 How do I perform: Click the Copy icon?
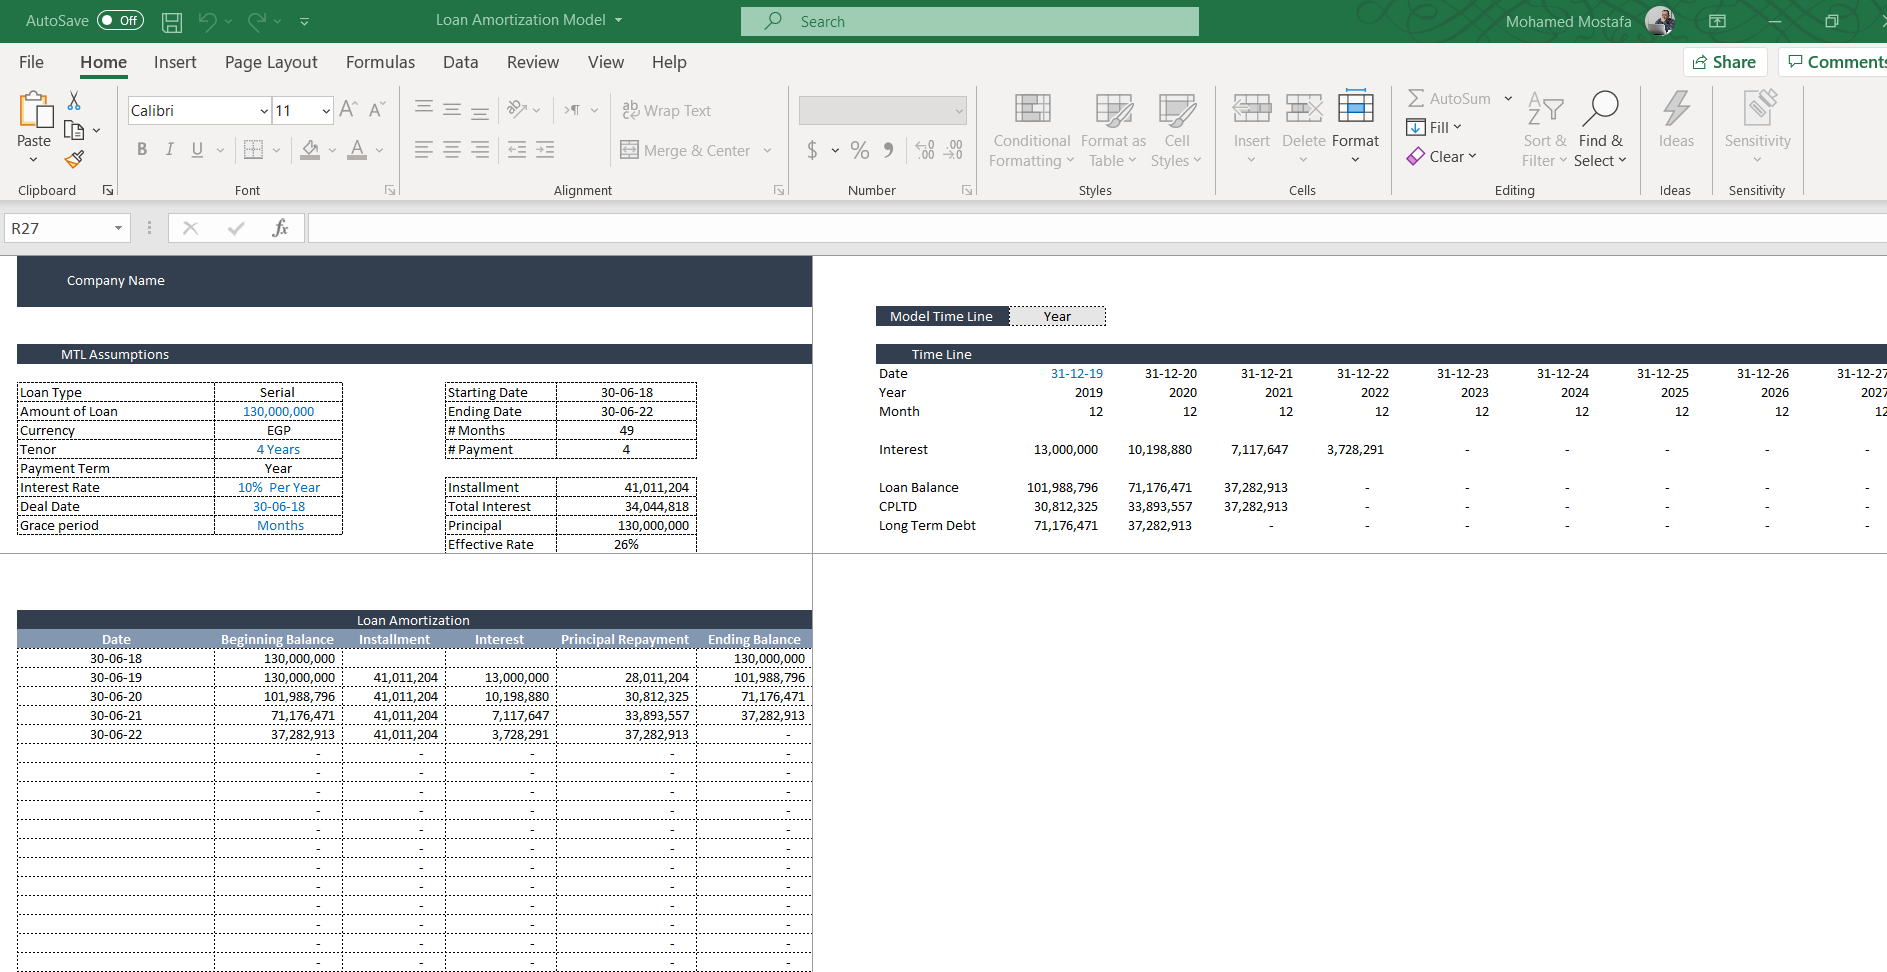pyautogui.click(x=74, y=130)
